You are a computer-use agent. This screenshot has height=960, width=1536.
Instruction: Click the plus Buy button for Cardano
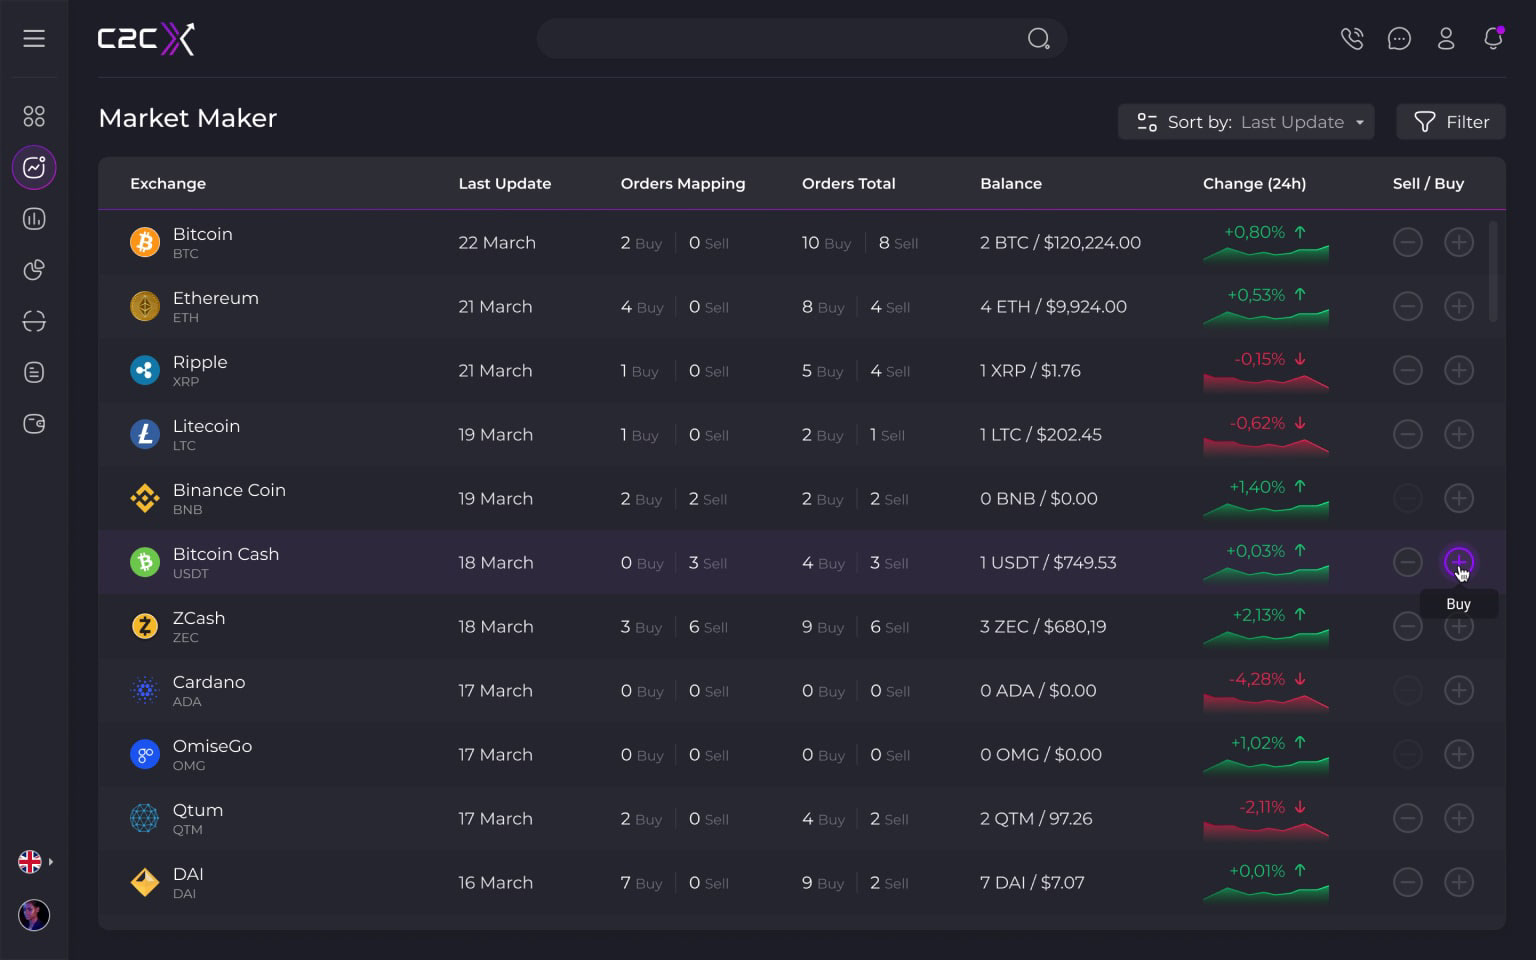click(x=1459, y=690)
